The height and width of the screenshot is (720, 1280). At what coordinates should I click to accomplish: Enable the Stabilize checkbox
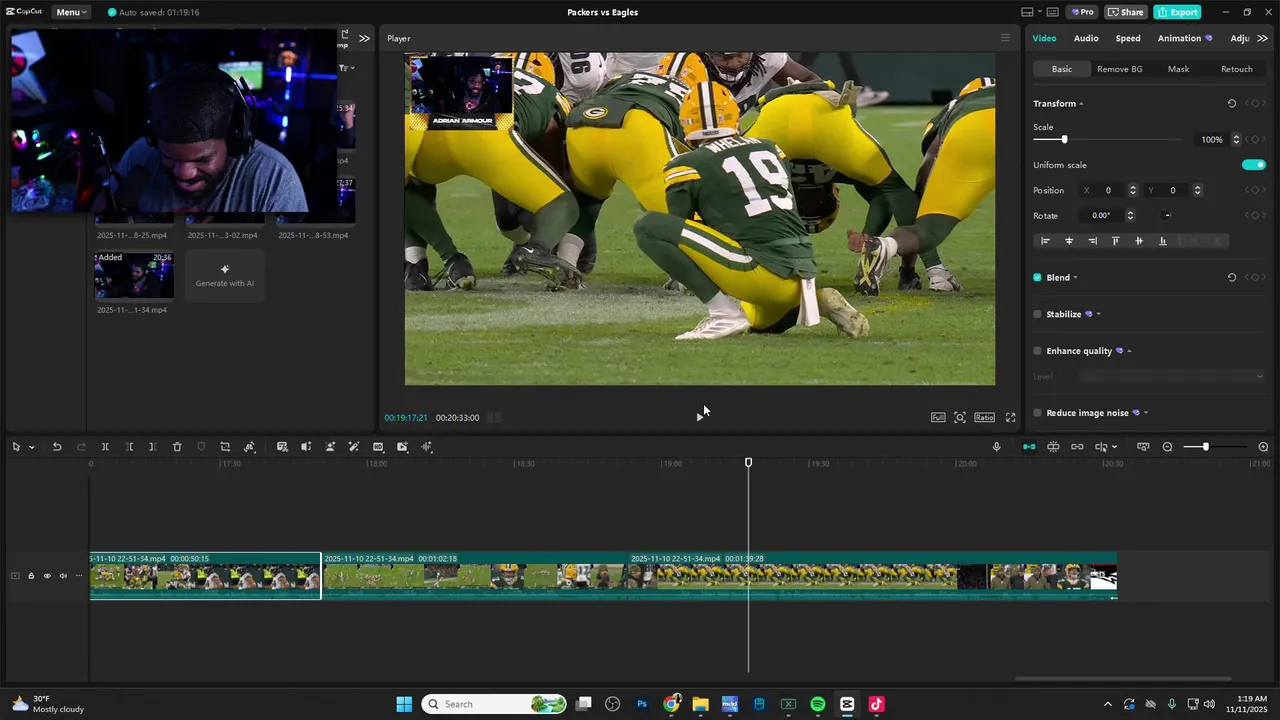click(x=1037, y=314)
